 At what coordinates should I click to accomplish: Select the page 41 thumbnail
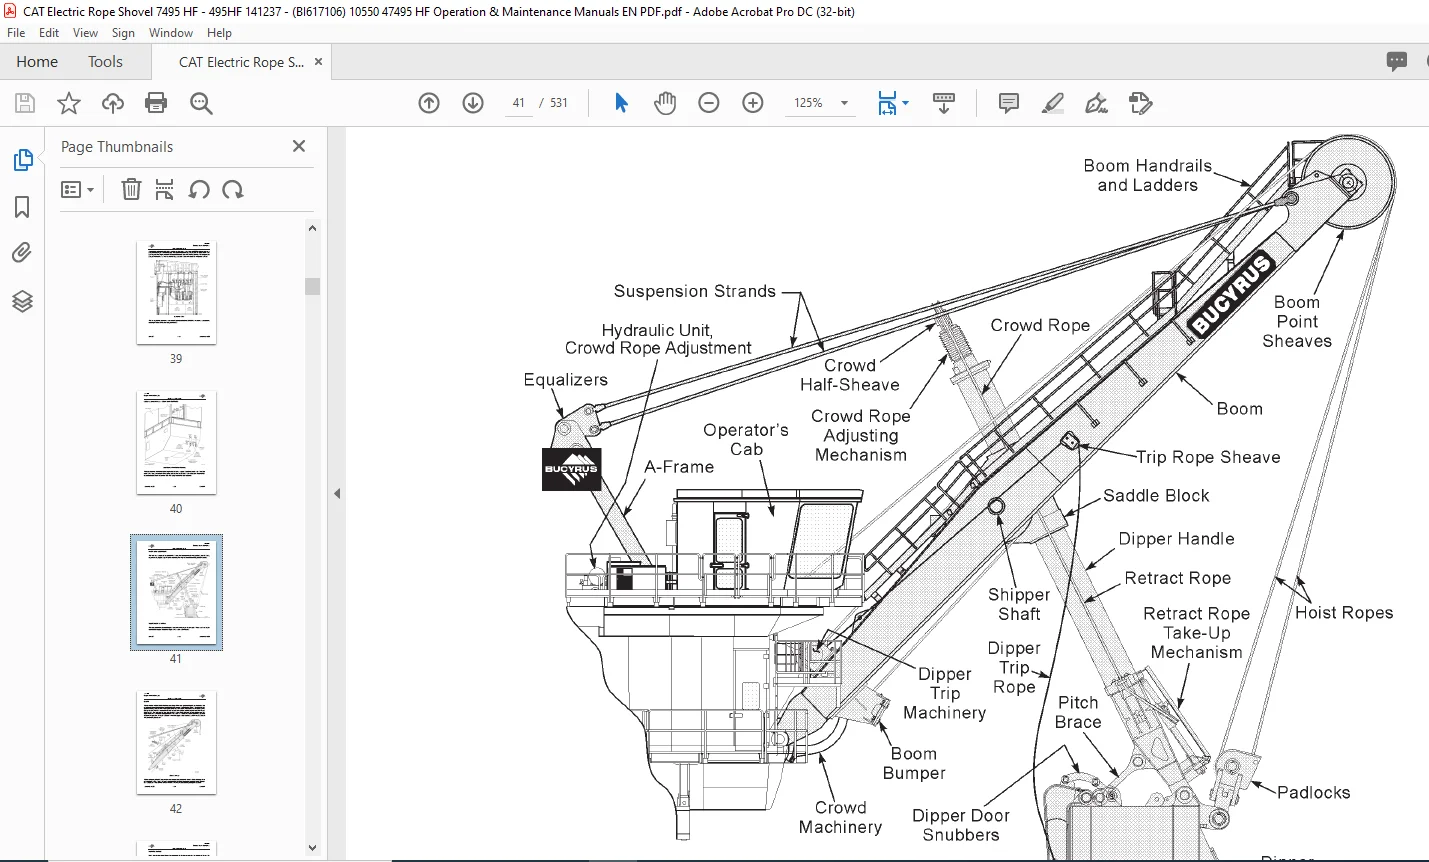tap(176, 592)
